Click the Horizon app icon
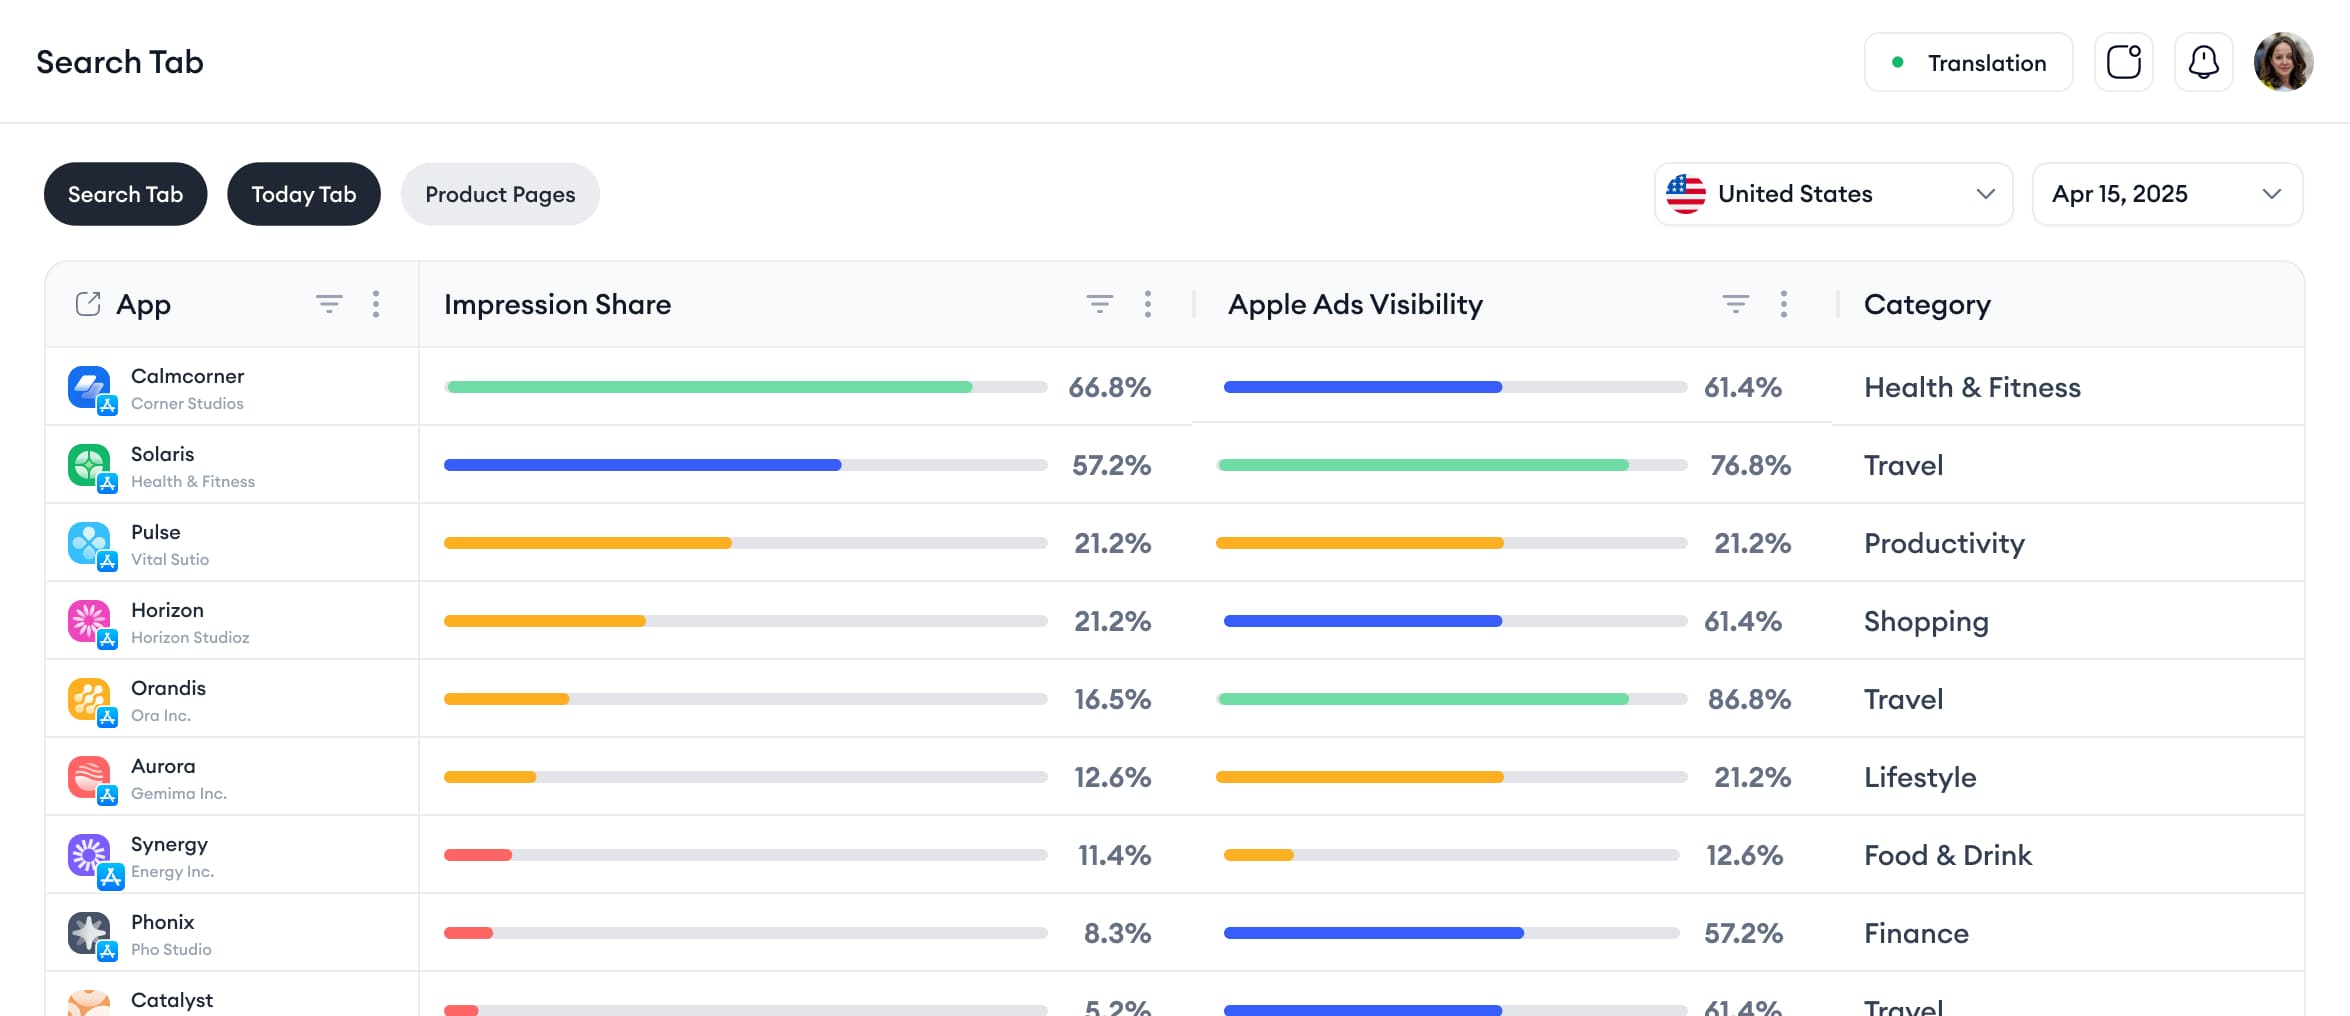This screenshot has width=2350, height=1016. point(90,620)
